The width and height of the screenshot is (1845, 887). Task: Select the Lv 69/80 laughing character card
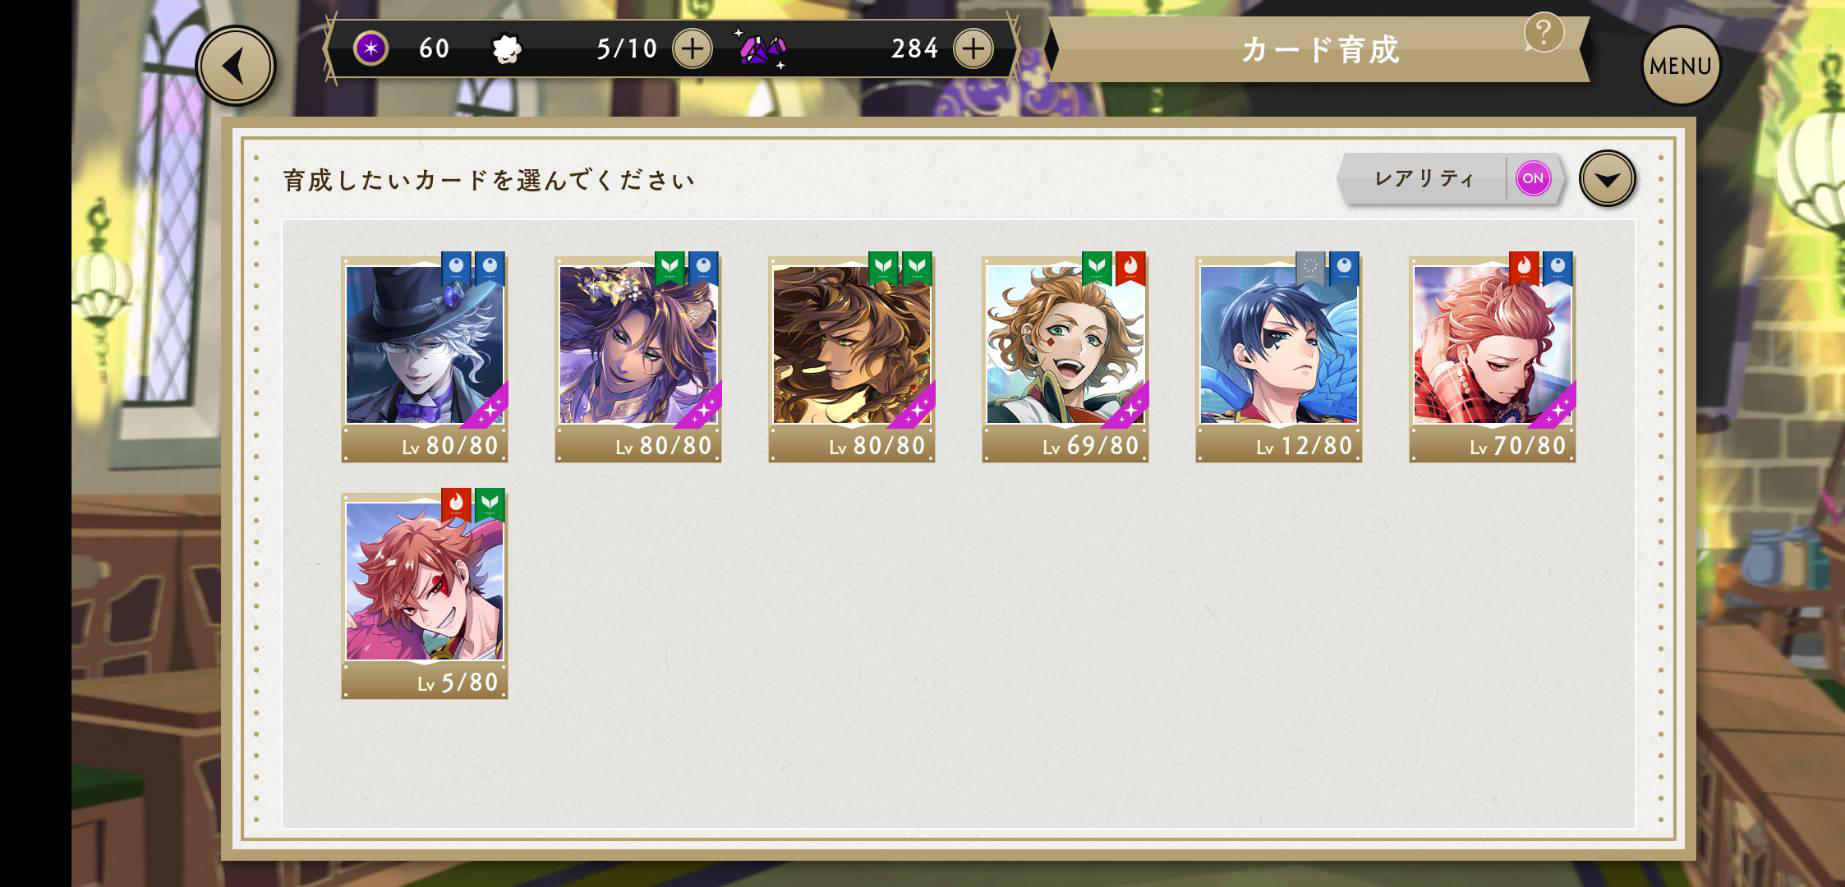[1065, 357]
